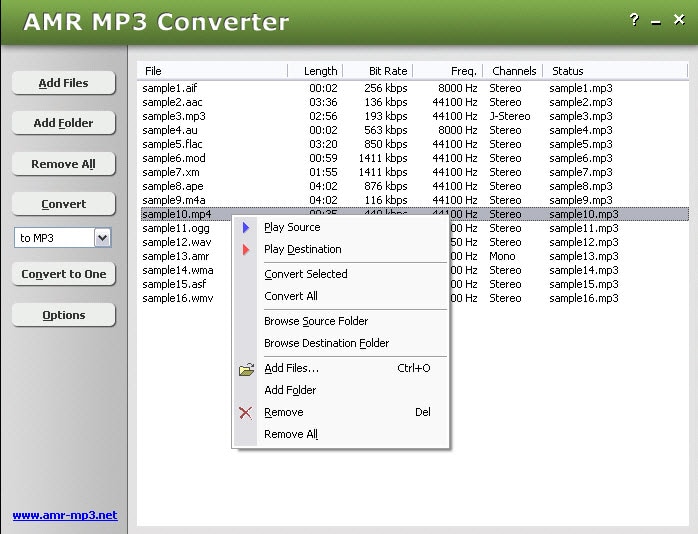Sort by the Channels column header

[x=513, y=71]
